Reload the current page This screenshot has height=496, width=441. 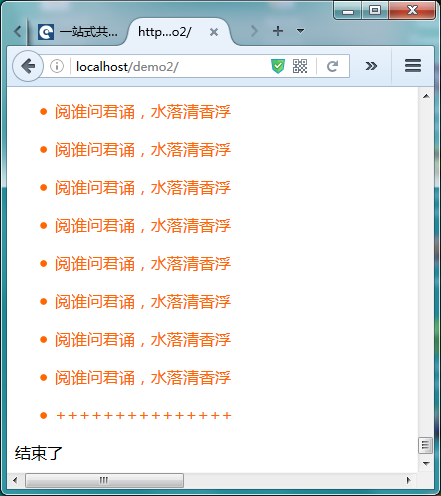(332, 66)
